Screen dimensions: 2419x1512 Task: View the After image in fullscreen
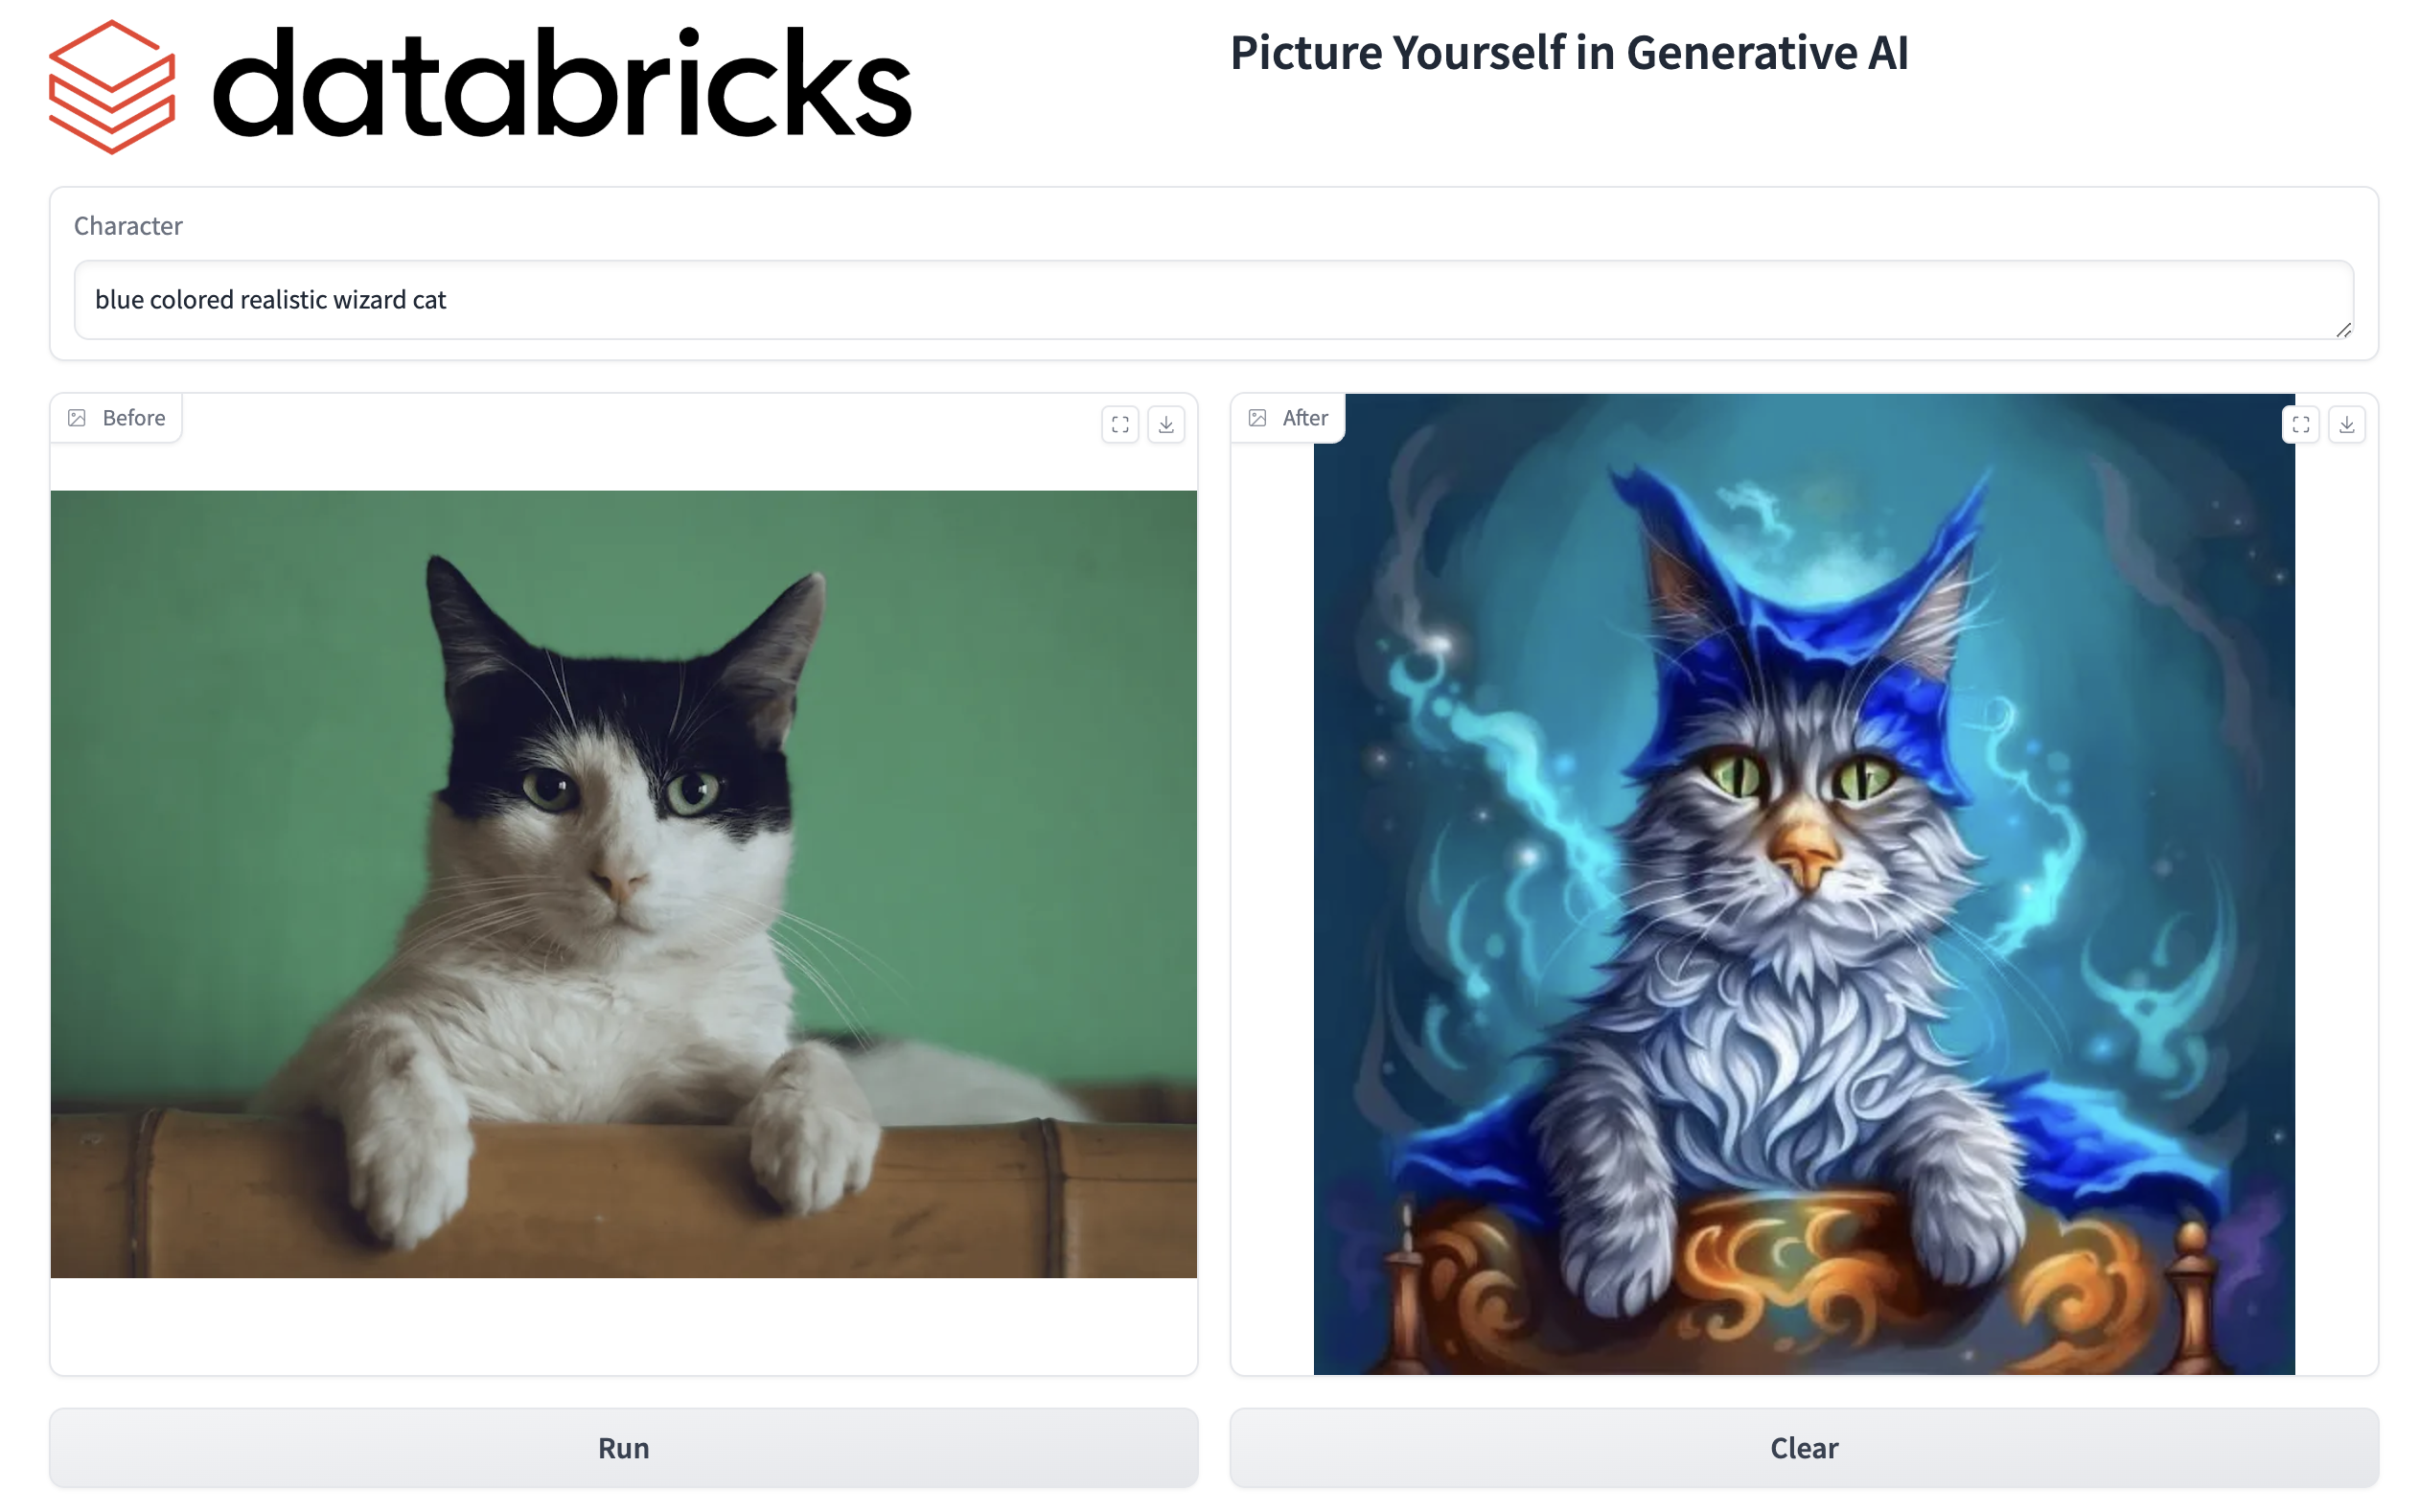click(x=2301, y=424)
